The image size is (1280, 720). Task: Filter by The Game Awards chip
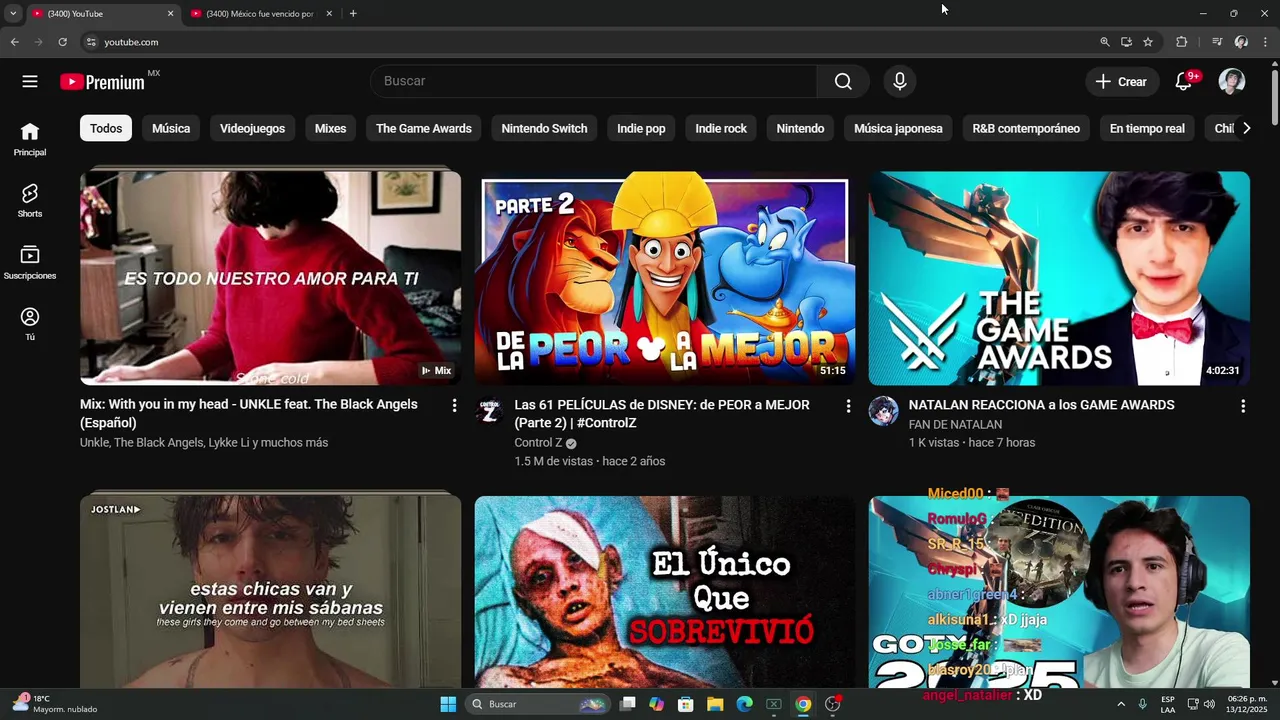click(x=424, y=128)
